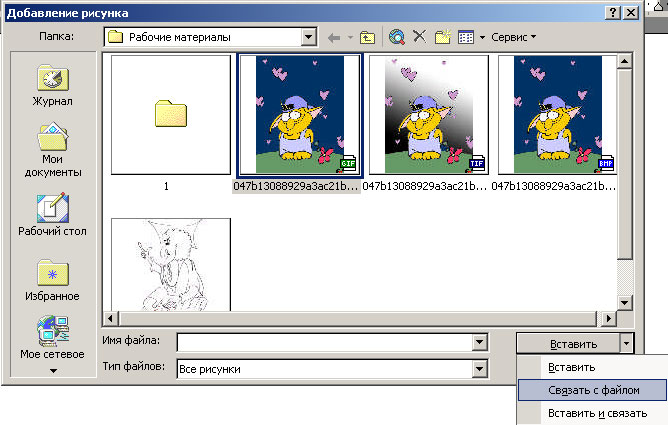Click the up one level folder icon
The width and height of the screenshot is (668, 425).
(368, 37)
